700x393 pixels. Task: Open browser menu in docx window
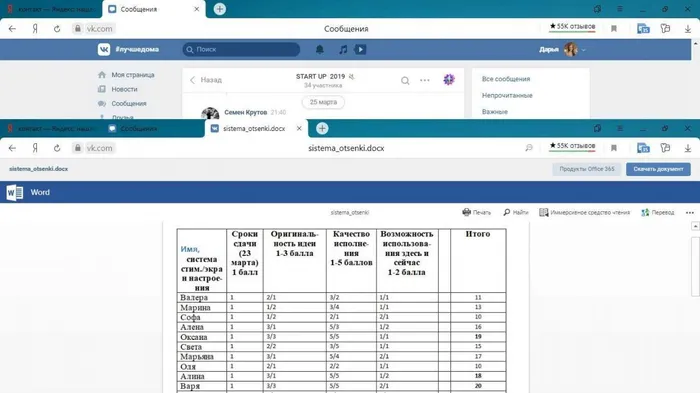[x=620, y=129]
